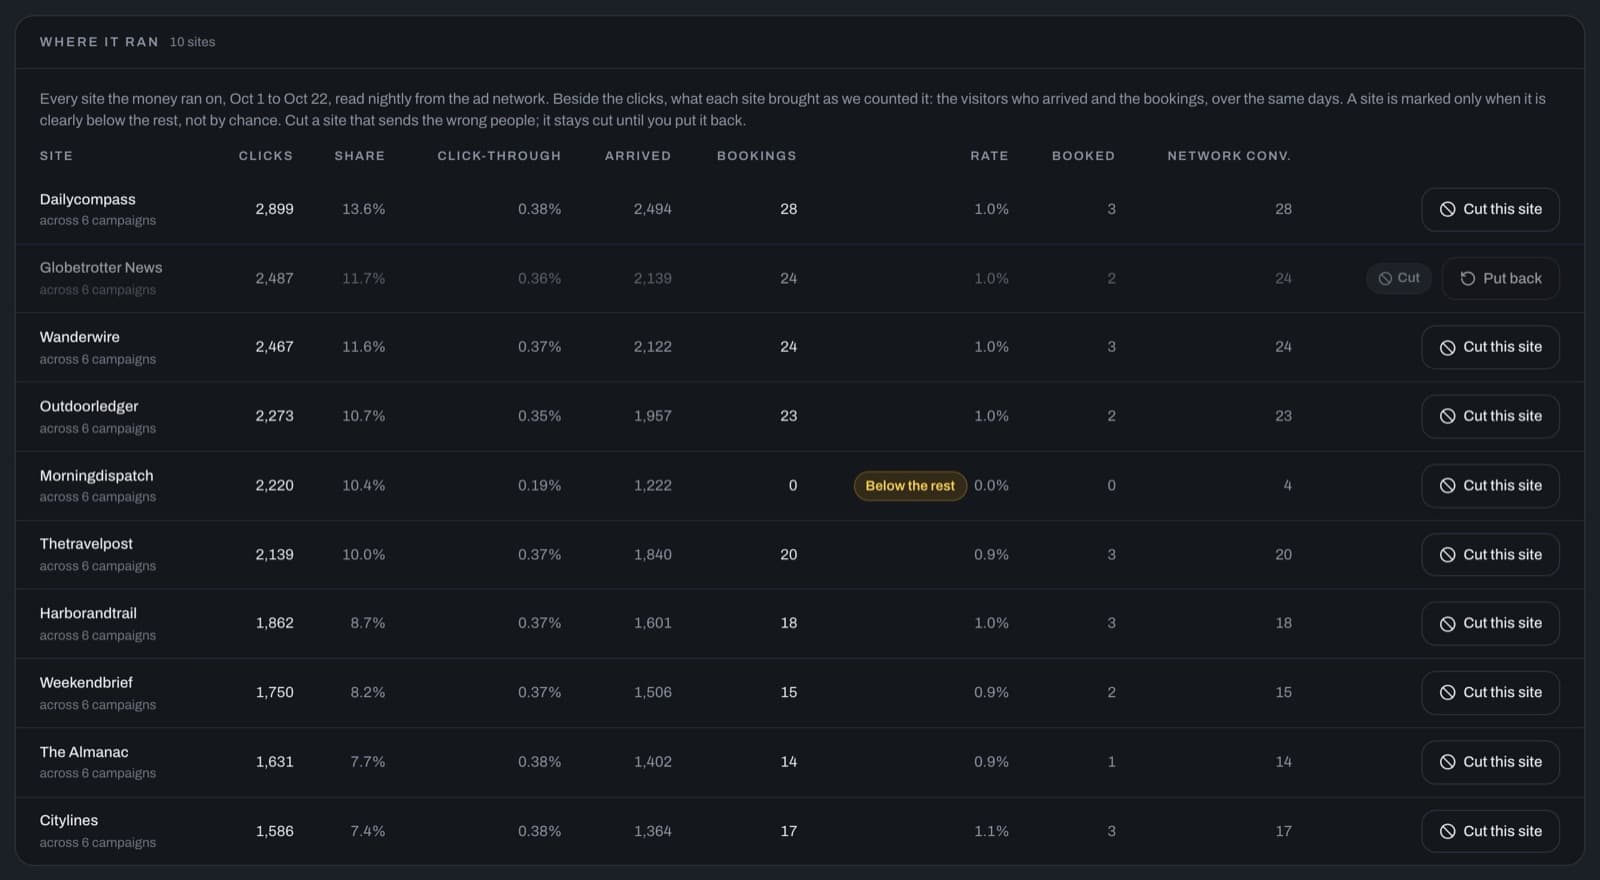Image resolution: width=1600 pixels, height=880 pixels.
Task: Click Dailycompass clicks value 2,899
Action: tap(274, 209)
